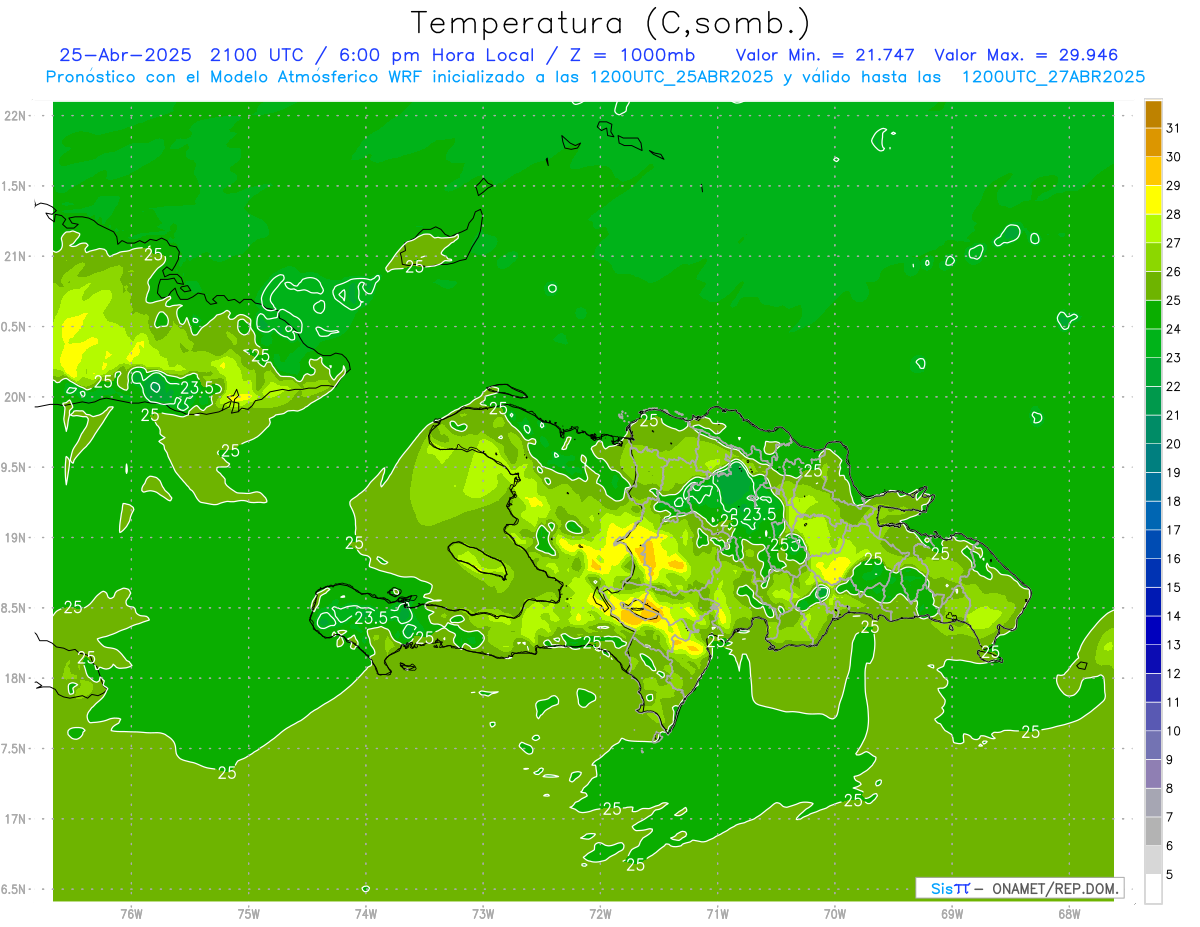
Task: Pick the lime legend swatch between 27 and 28
Action: click(1153, 229)
